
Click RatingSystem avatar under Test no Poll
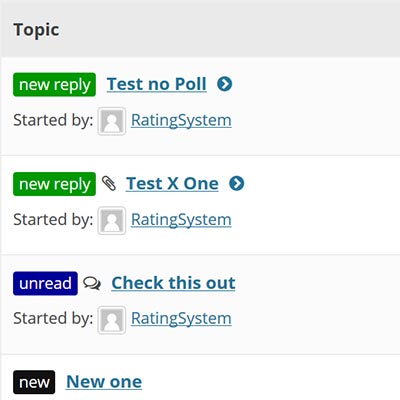pyautogui.click(x=112, y=121)
